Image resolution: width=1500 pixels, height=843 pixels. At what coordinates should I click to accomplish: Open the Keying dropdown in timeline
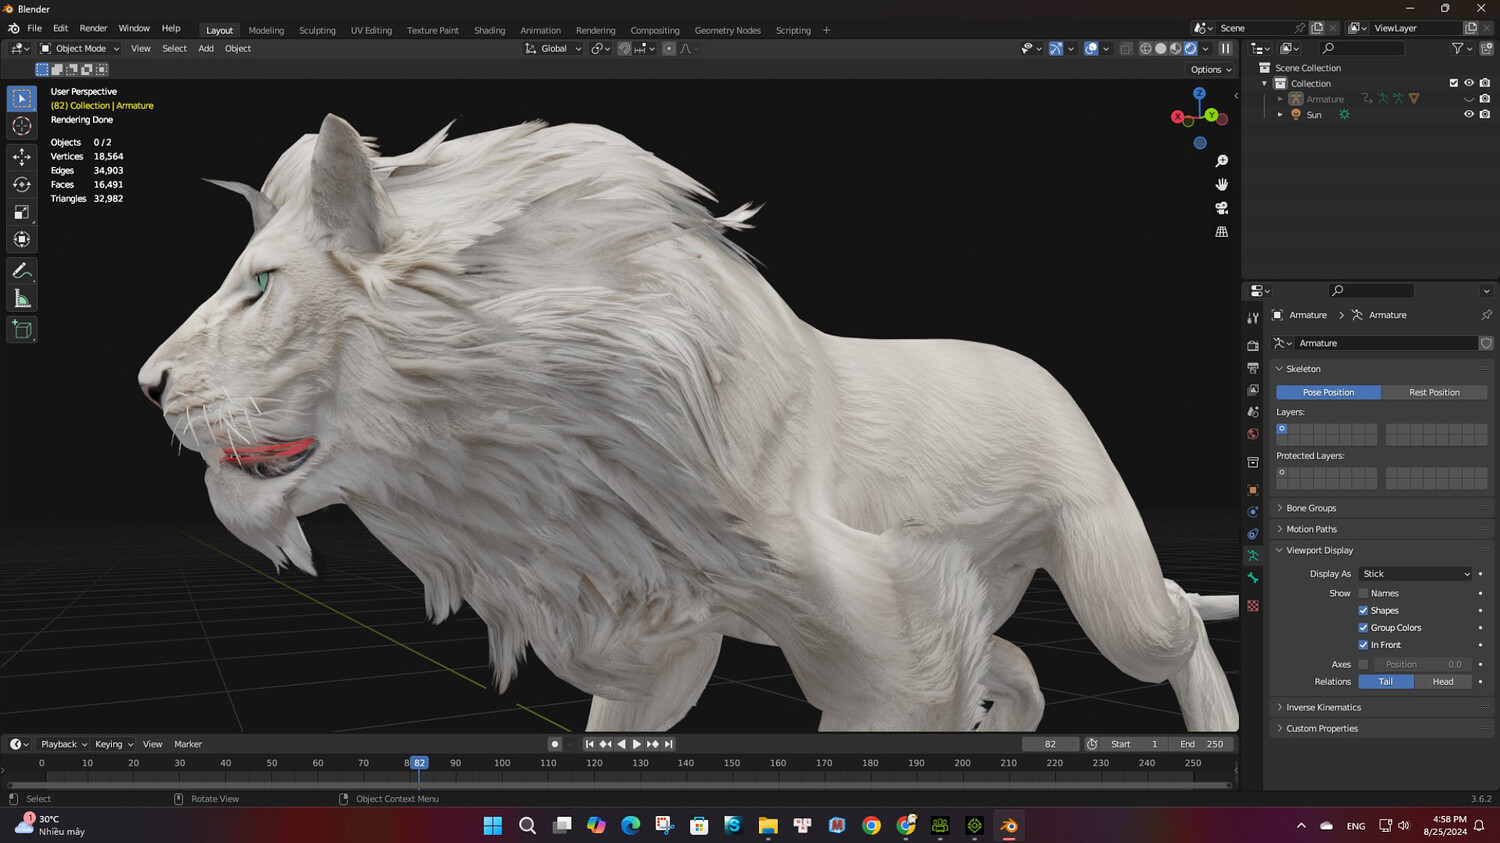113,744
